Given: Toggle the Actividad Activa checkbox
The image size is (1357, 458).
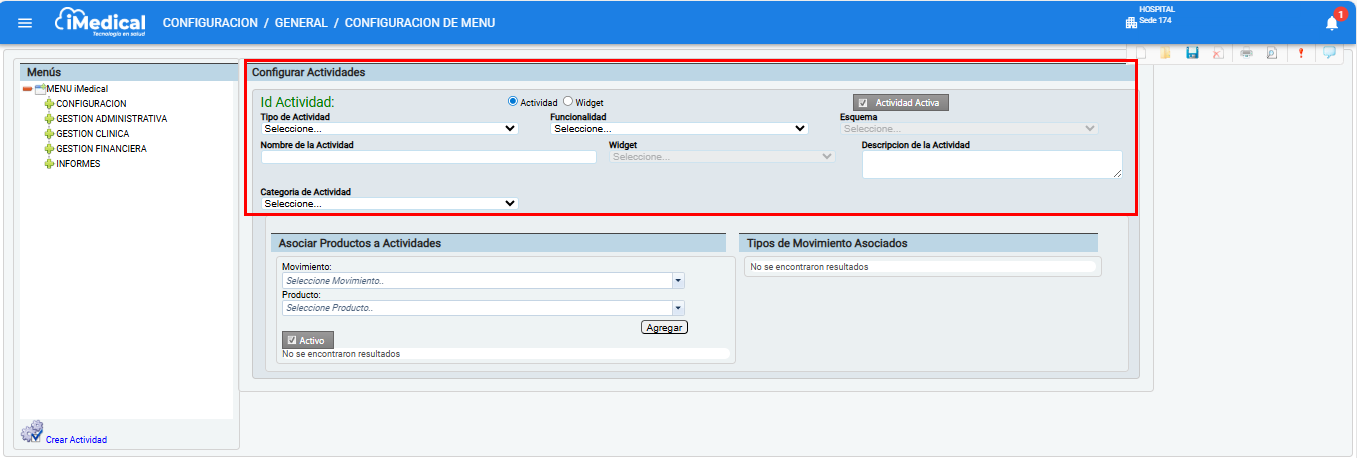Looking at the screenshot, I should (x=863, y=102).
